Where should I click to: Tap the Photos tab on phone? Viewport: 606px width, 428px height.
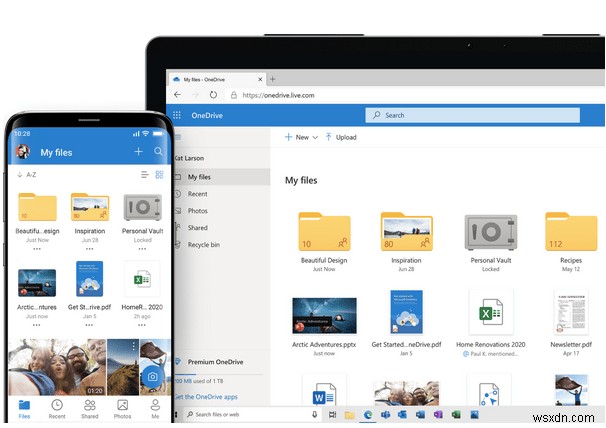tap(123, 410)
